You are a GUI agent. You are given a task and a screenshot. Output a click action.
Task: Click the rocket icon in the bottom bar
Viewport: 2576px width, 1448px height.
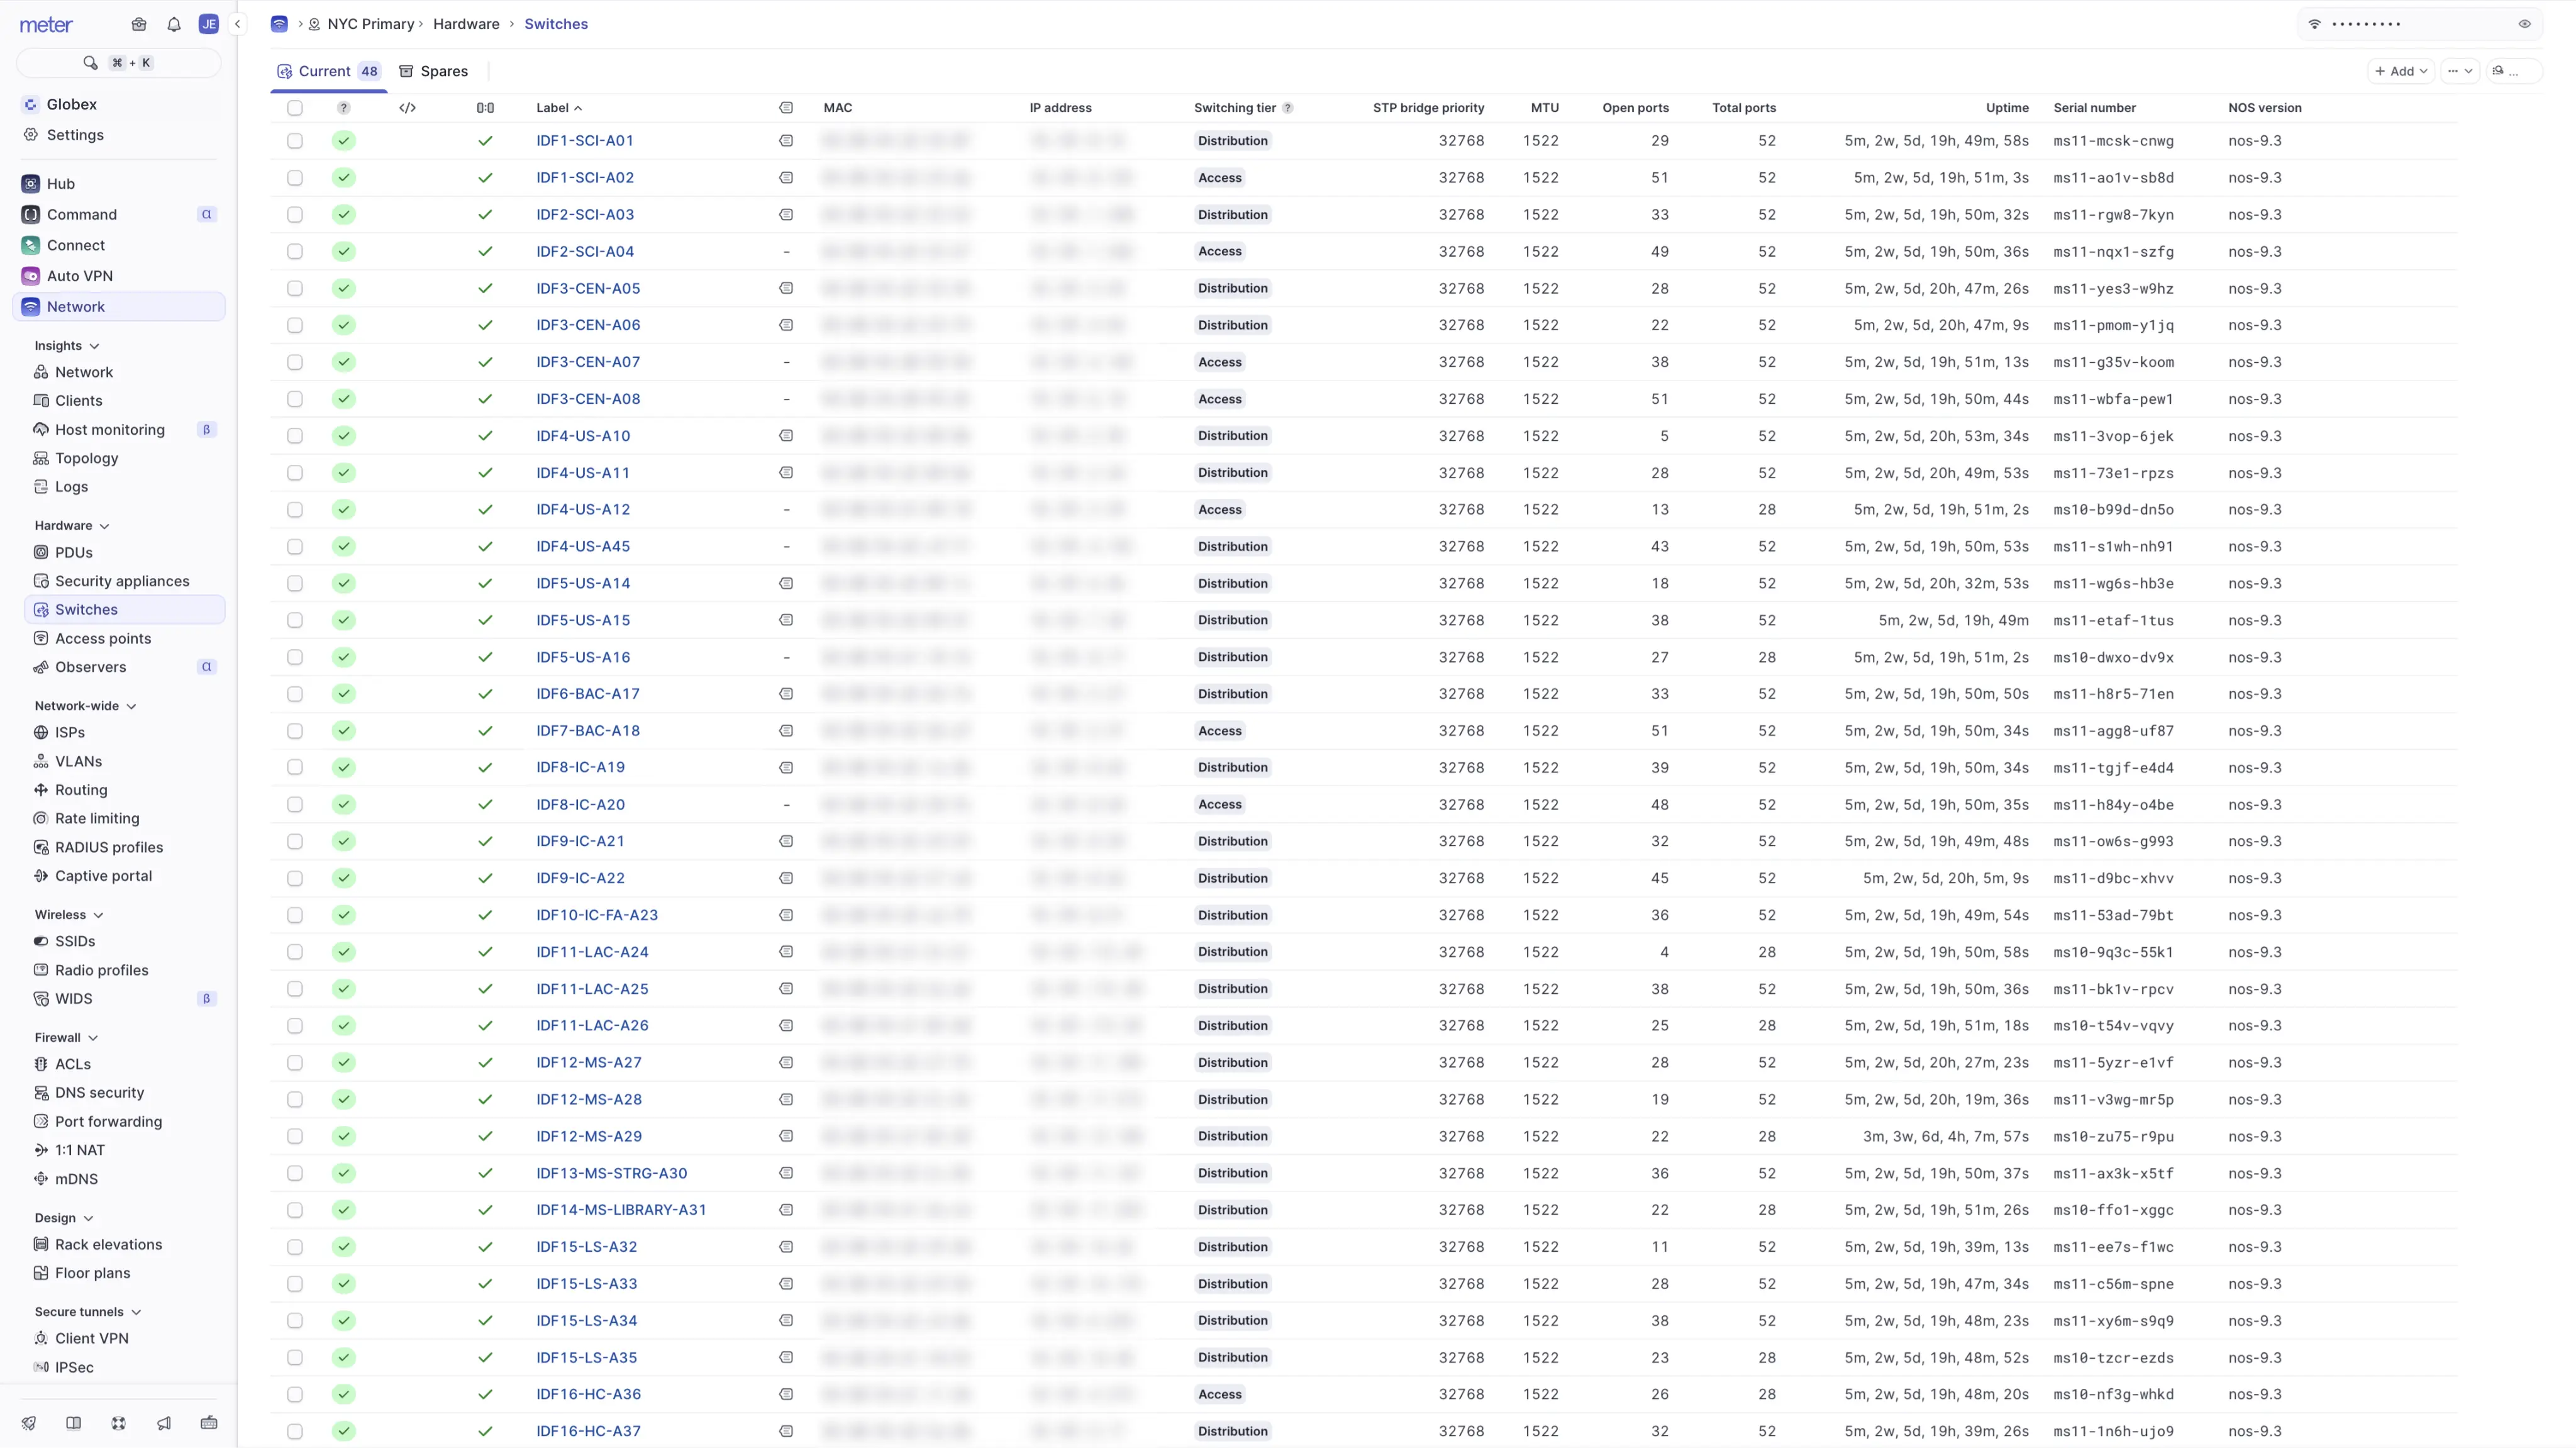click(x=28, y=1423)
